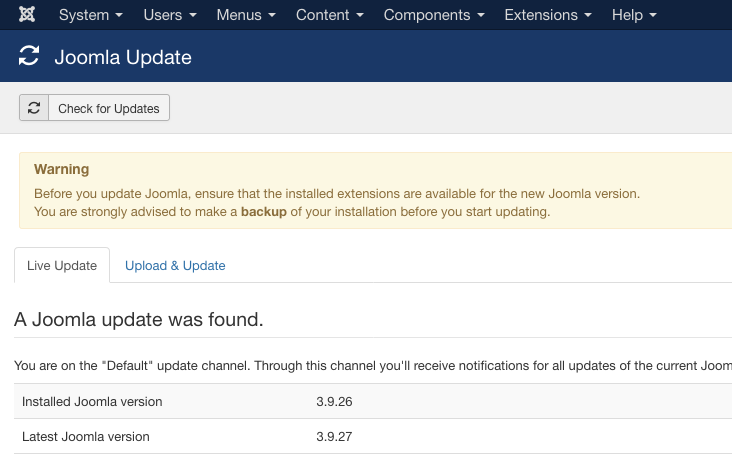The height and width of the screenshot is (454, 732).
Task: Click the Joomla logo icon
Action: (x=27, y=14)
